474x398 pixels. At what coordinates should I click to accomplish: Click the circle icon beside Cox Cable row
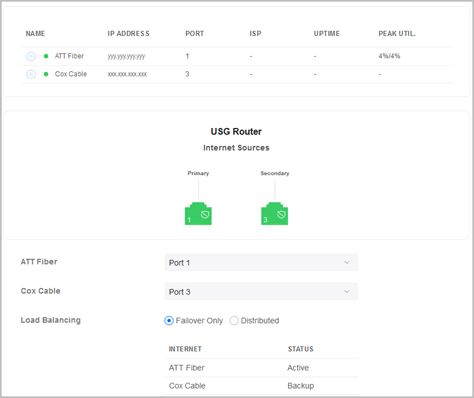tap(31, 74)
